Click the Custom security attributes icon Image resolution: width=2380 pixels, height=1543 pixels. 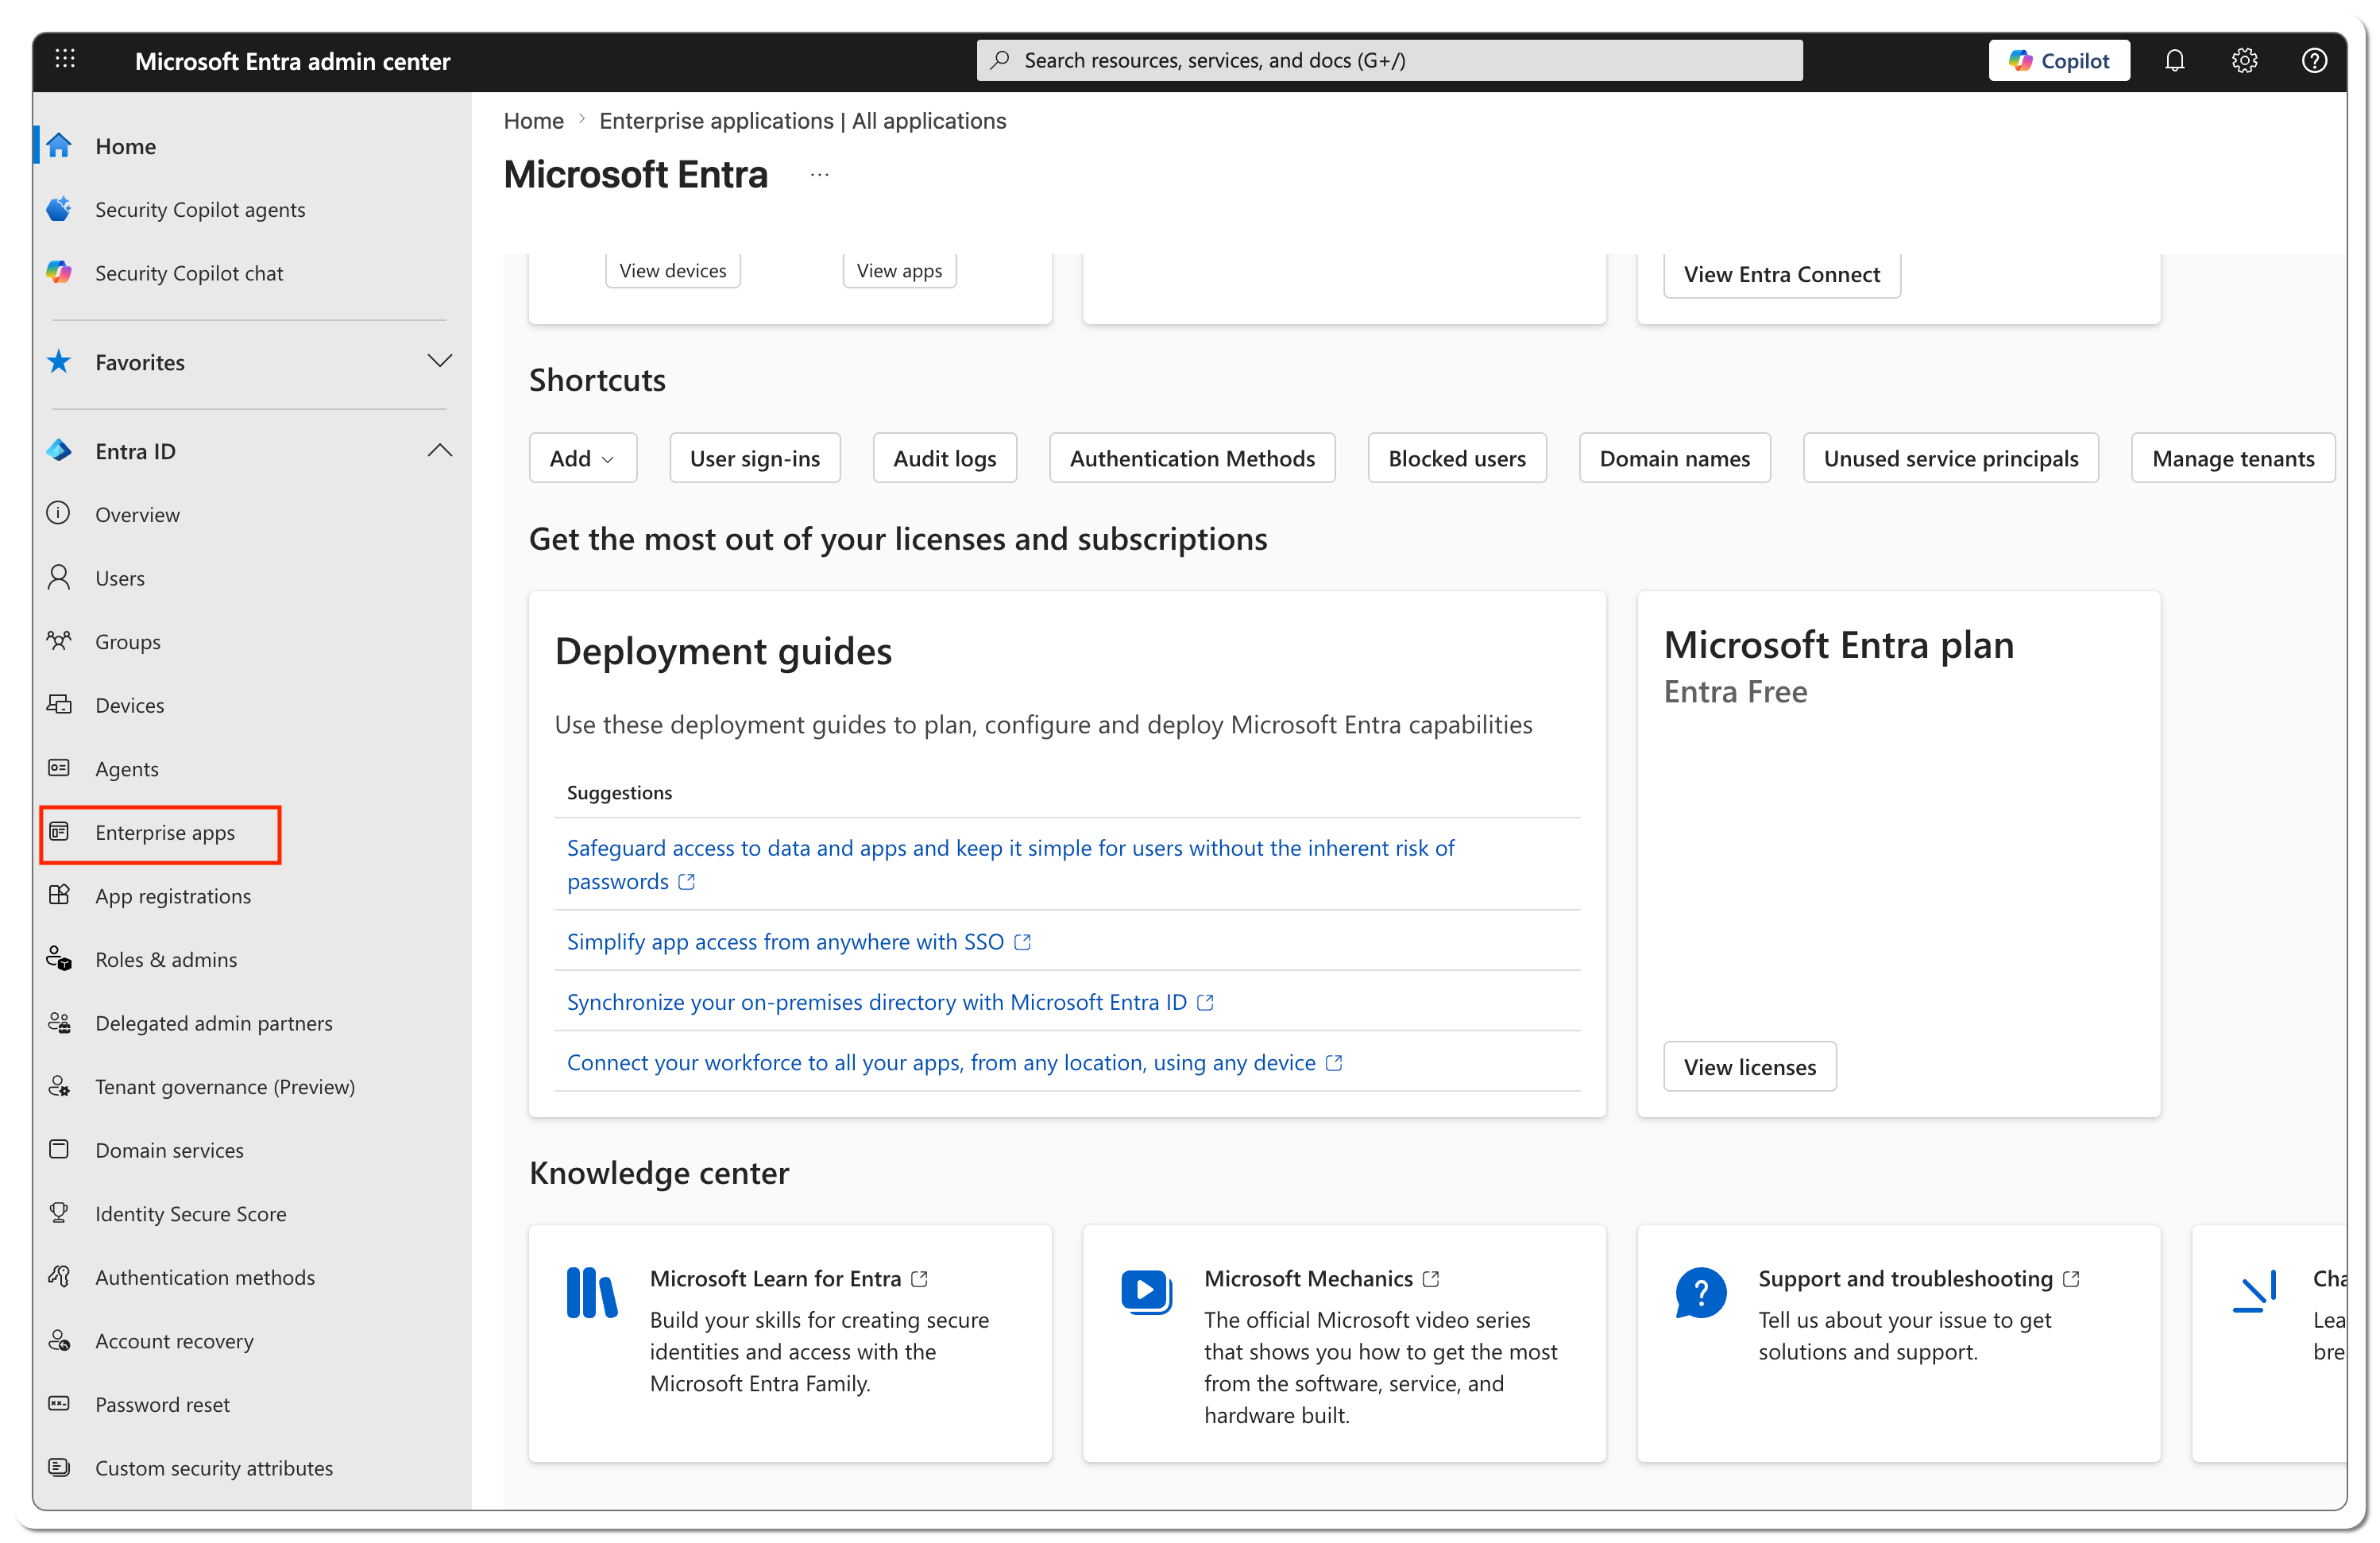59,1468
